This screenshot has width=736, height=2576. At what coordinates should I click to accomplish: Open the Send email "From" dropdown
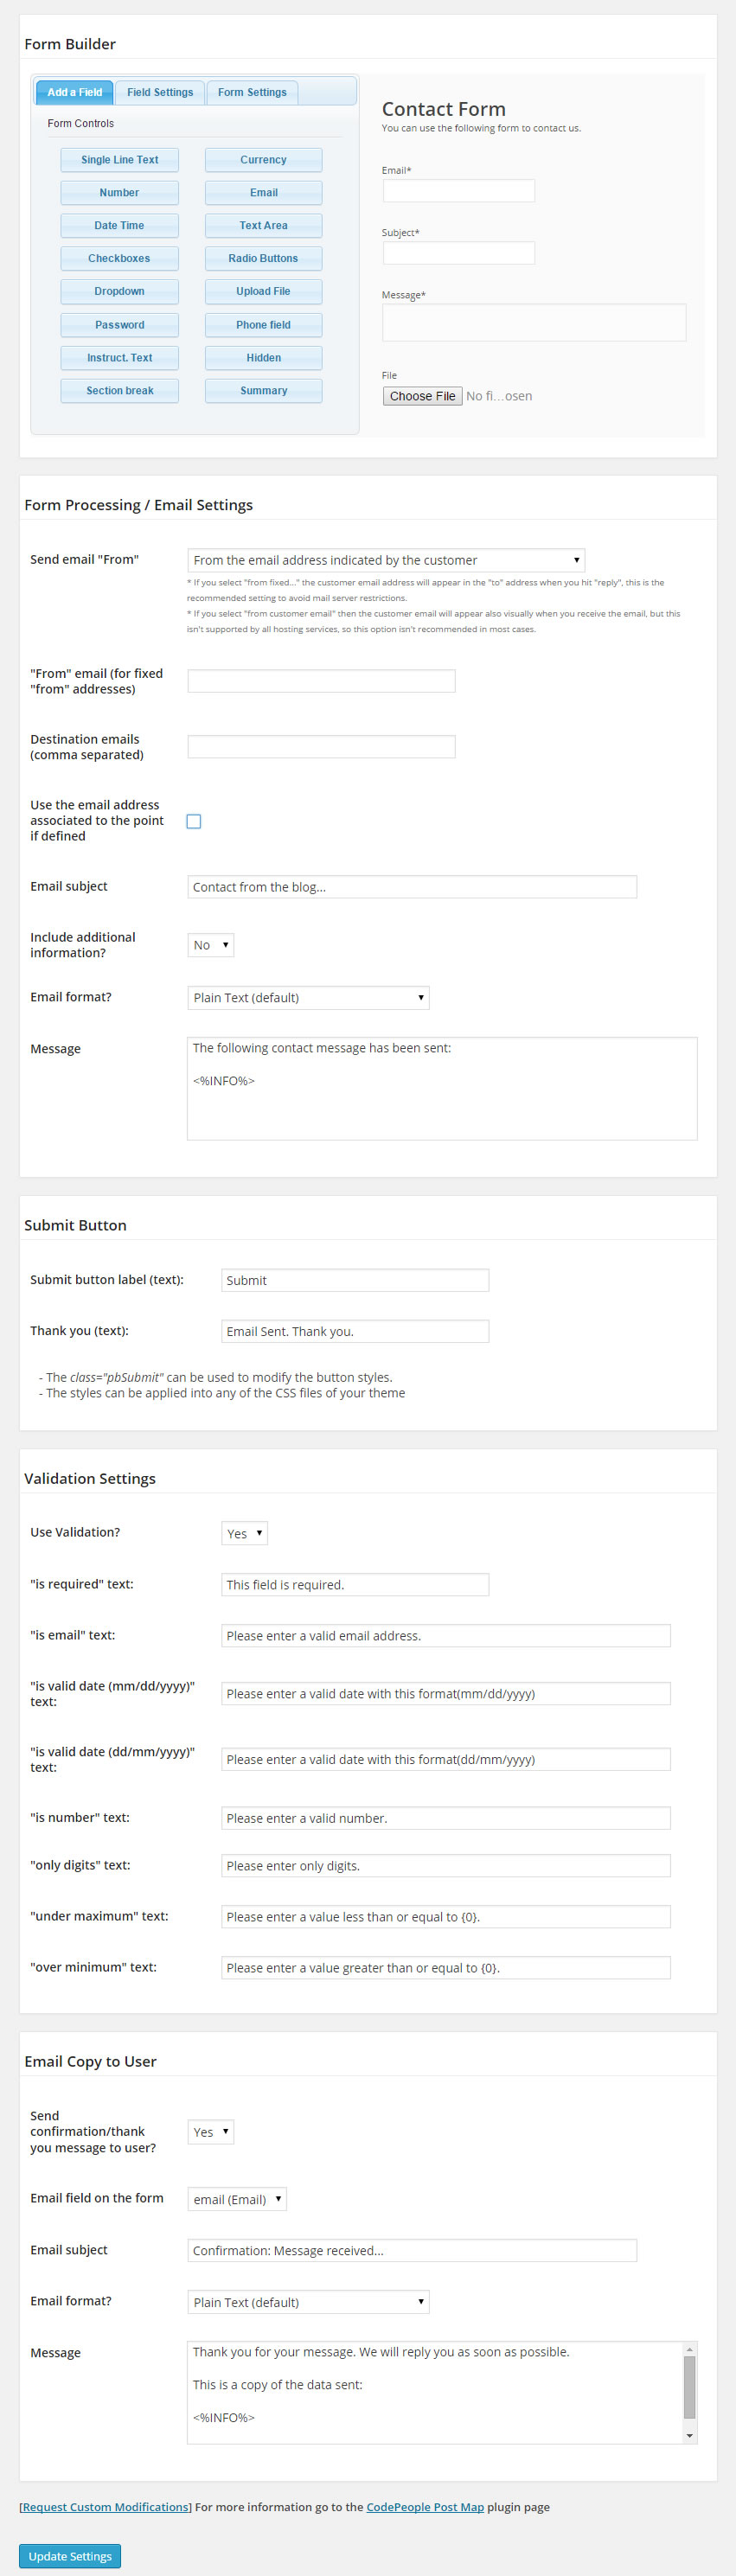click(385, 560)
